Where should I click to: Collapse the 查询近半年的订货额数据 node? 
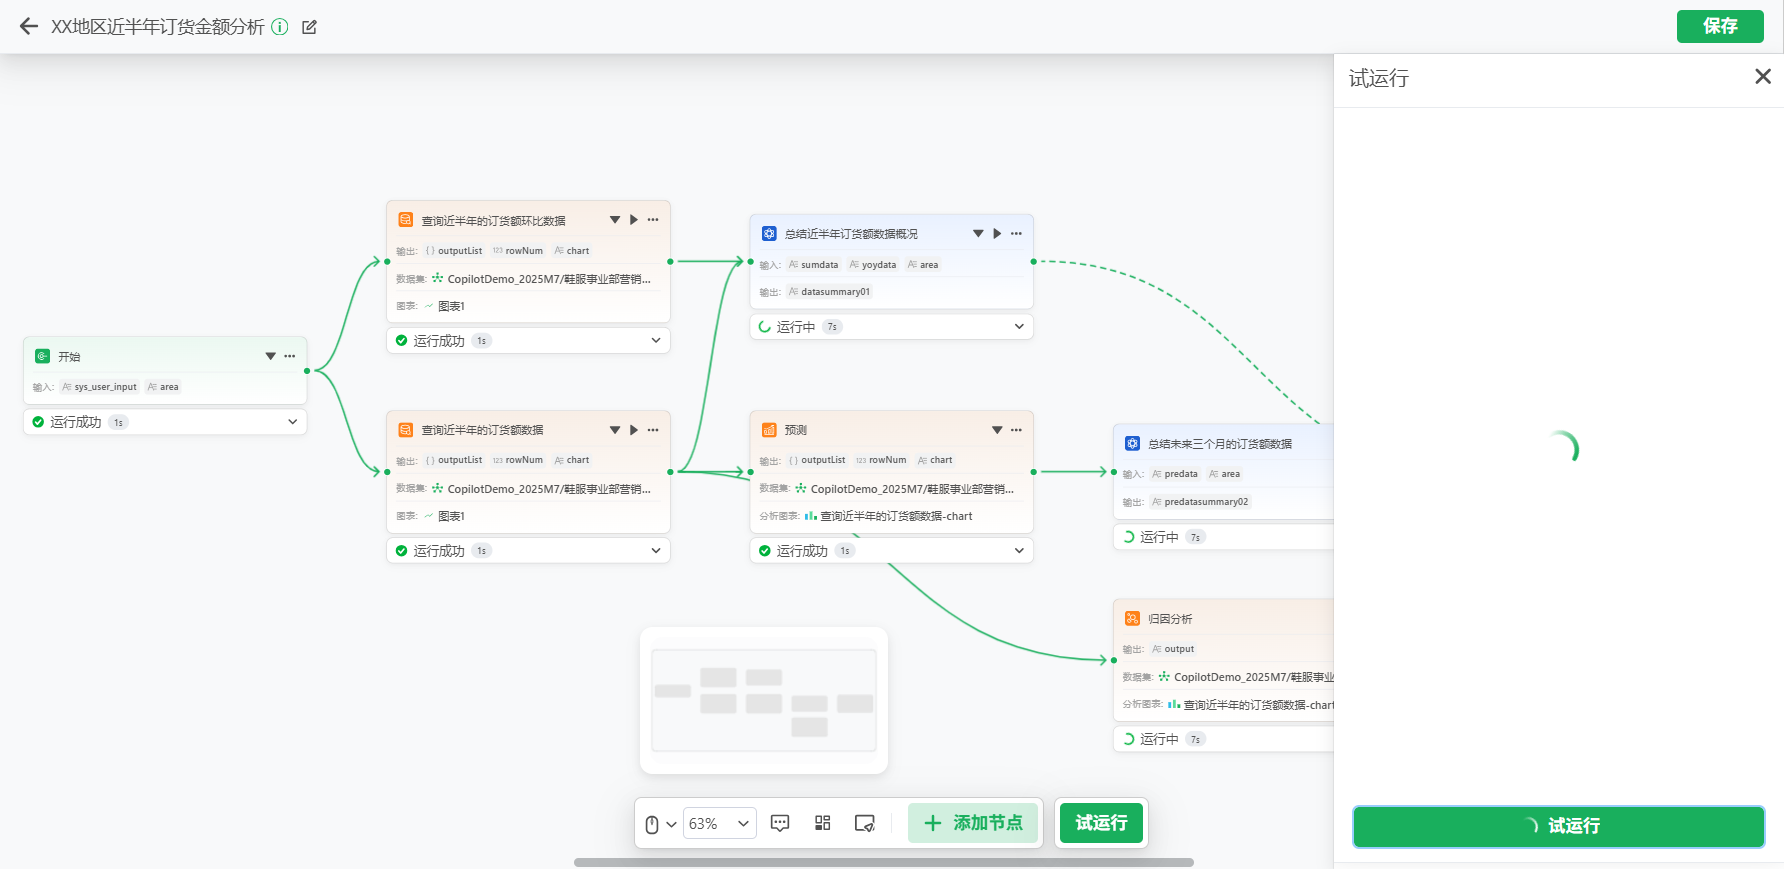pyautogui.click(x=615, y=430)
